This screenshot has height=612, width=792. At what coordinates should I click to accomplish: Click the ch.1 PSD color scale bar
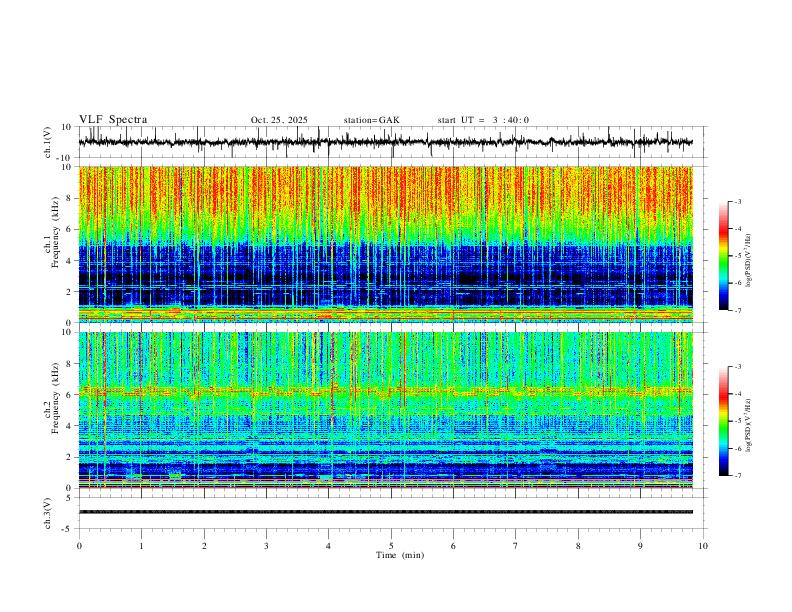724,256
